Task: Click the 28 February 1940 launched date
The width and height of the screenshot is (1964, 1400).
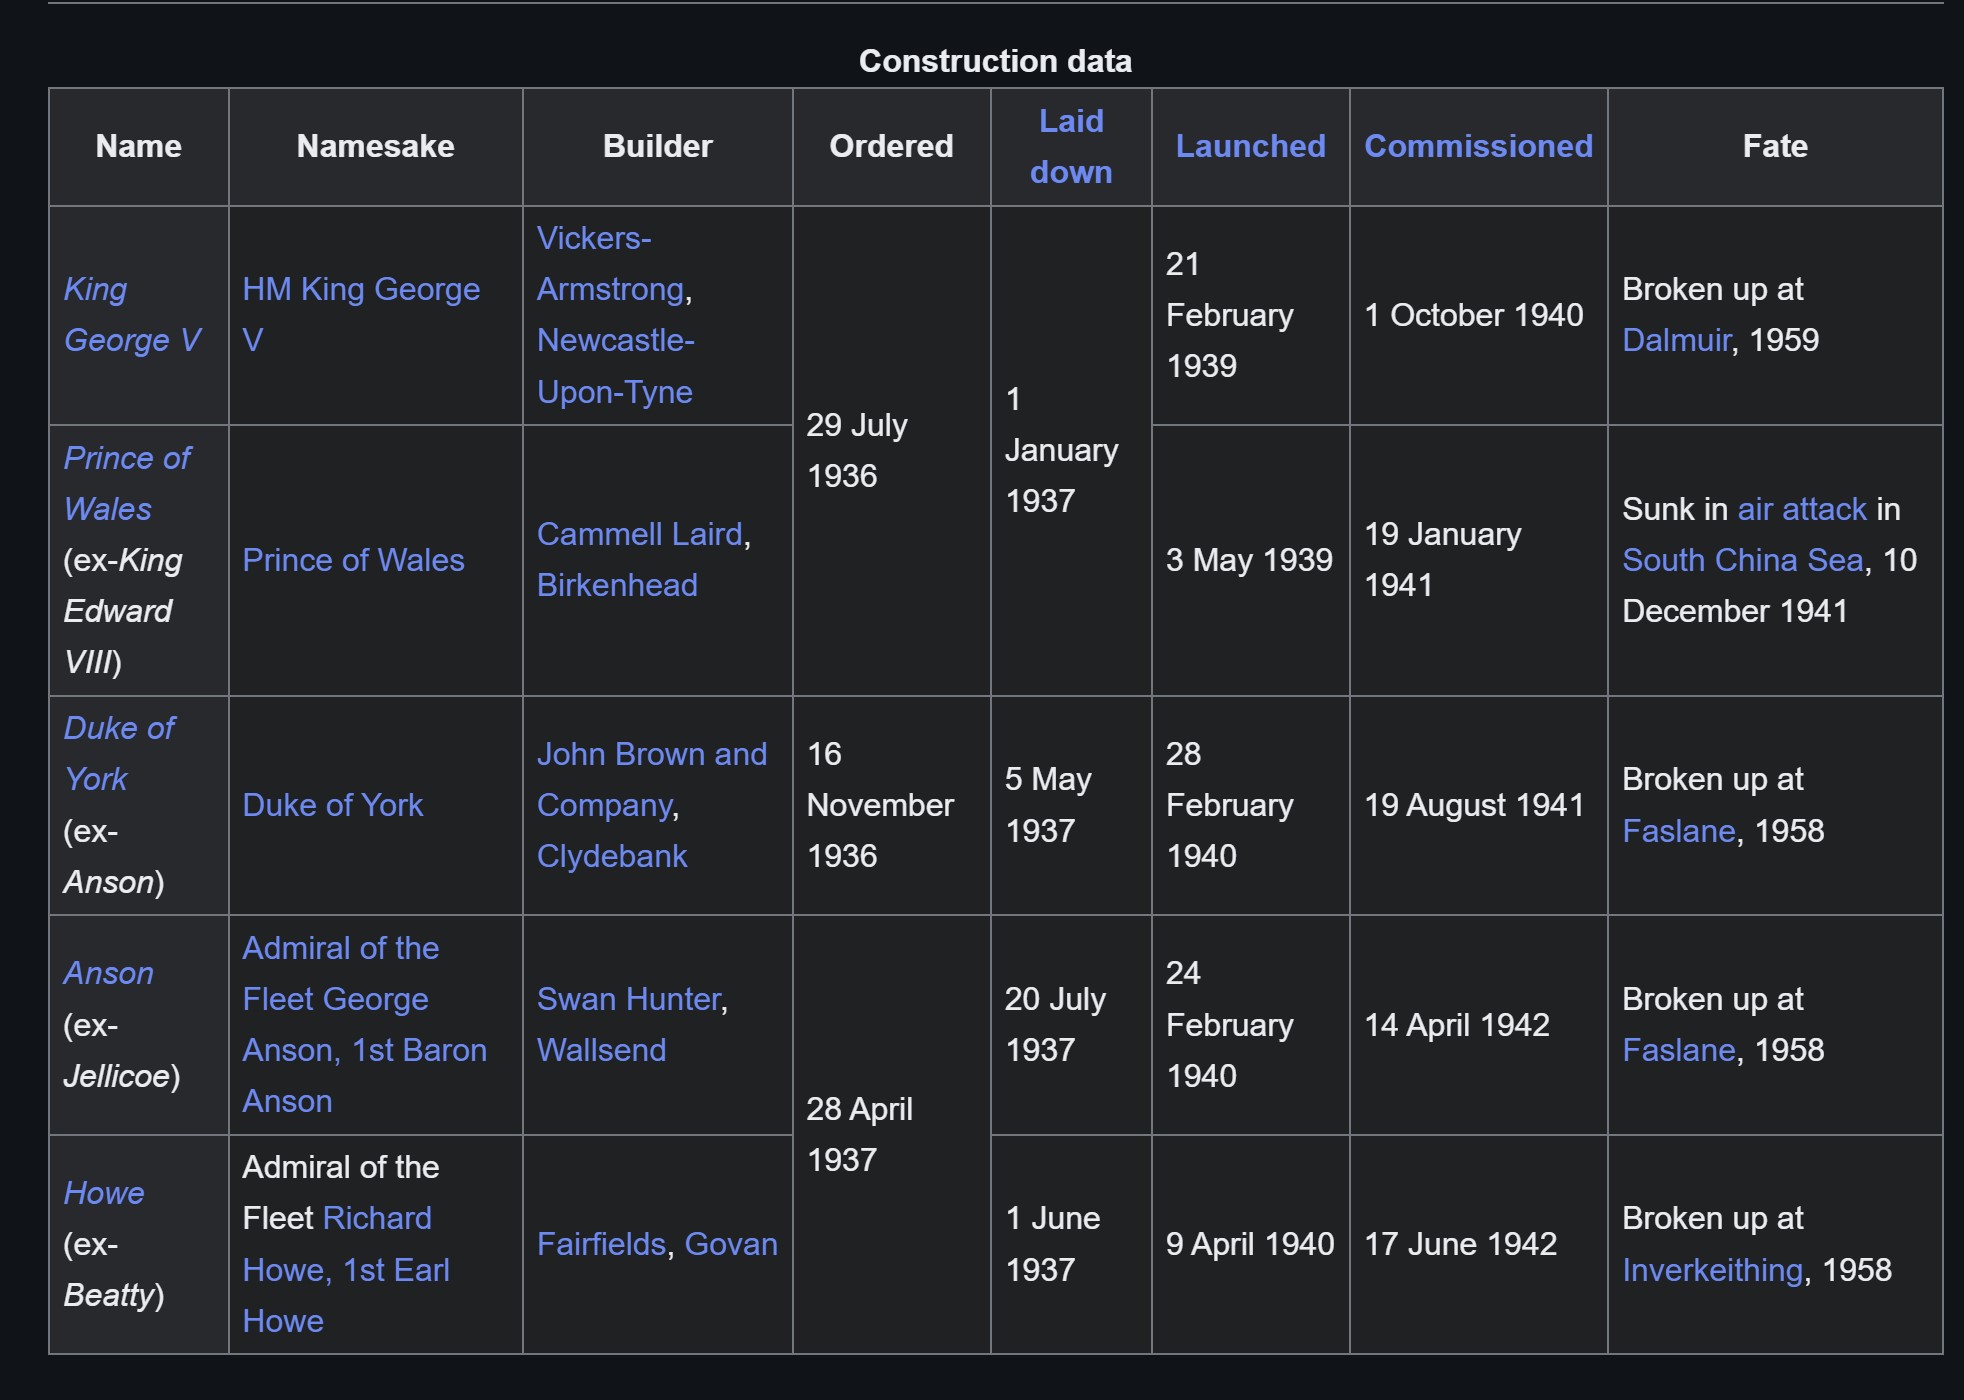Action: (x=1230, y=806)
